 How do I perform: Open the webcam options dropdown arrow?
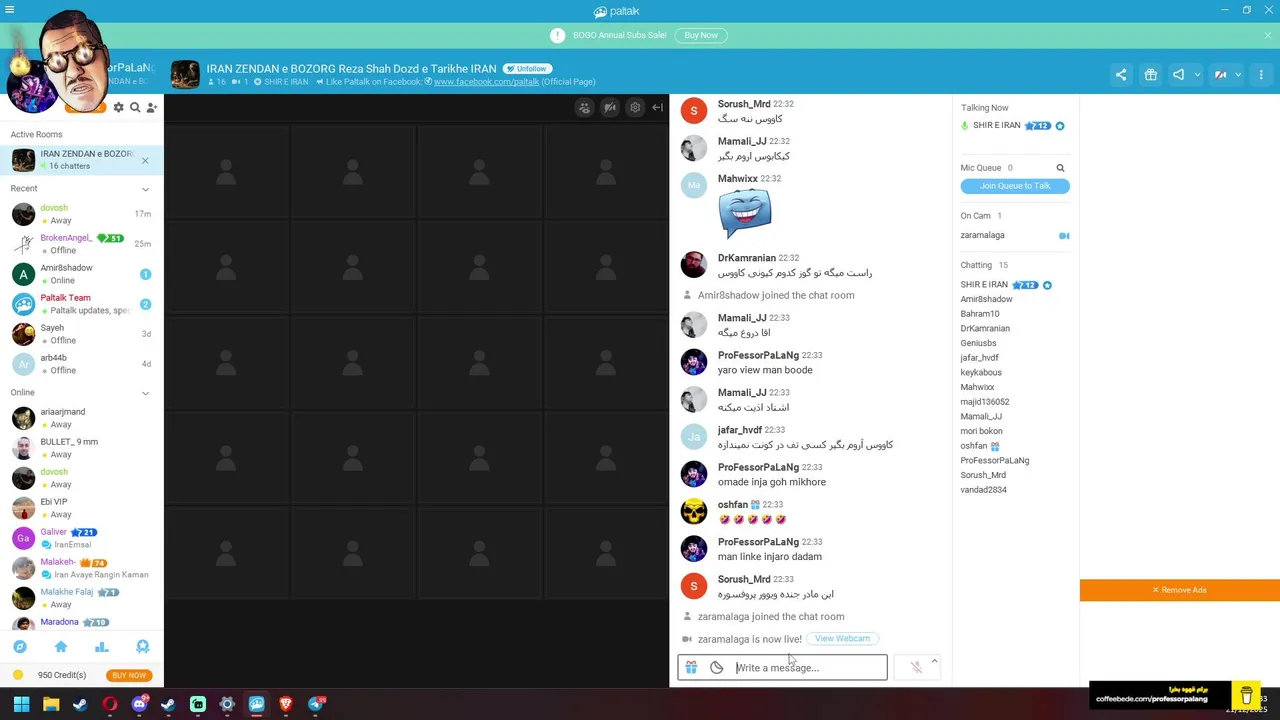point(1238,75)
